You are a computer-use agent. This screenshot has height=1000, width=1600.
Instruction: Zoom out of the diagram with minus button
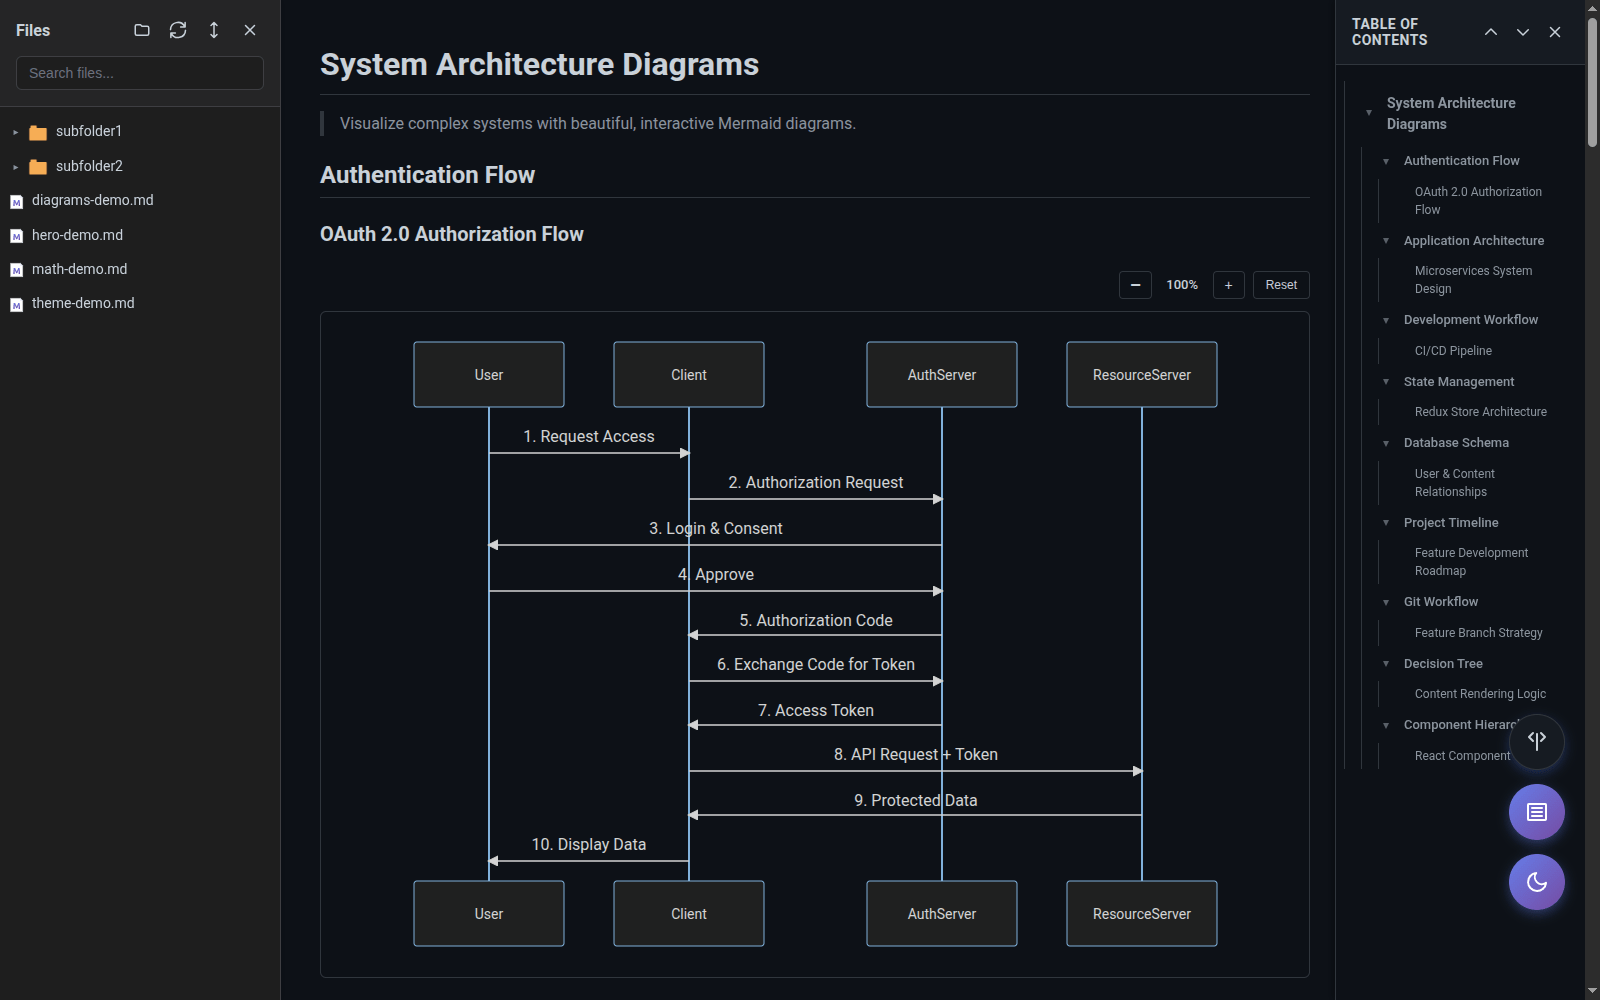pos(1135,285)
